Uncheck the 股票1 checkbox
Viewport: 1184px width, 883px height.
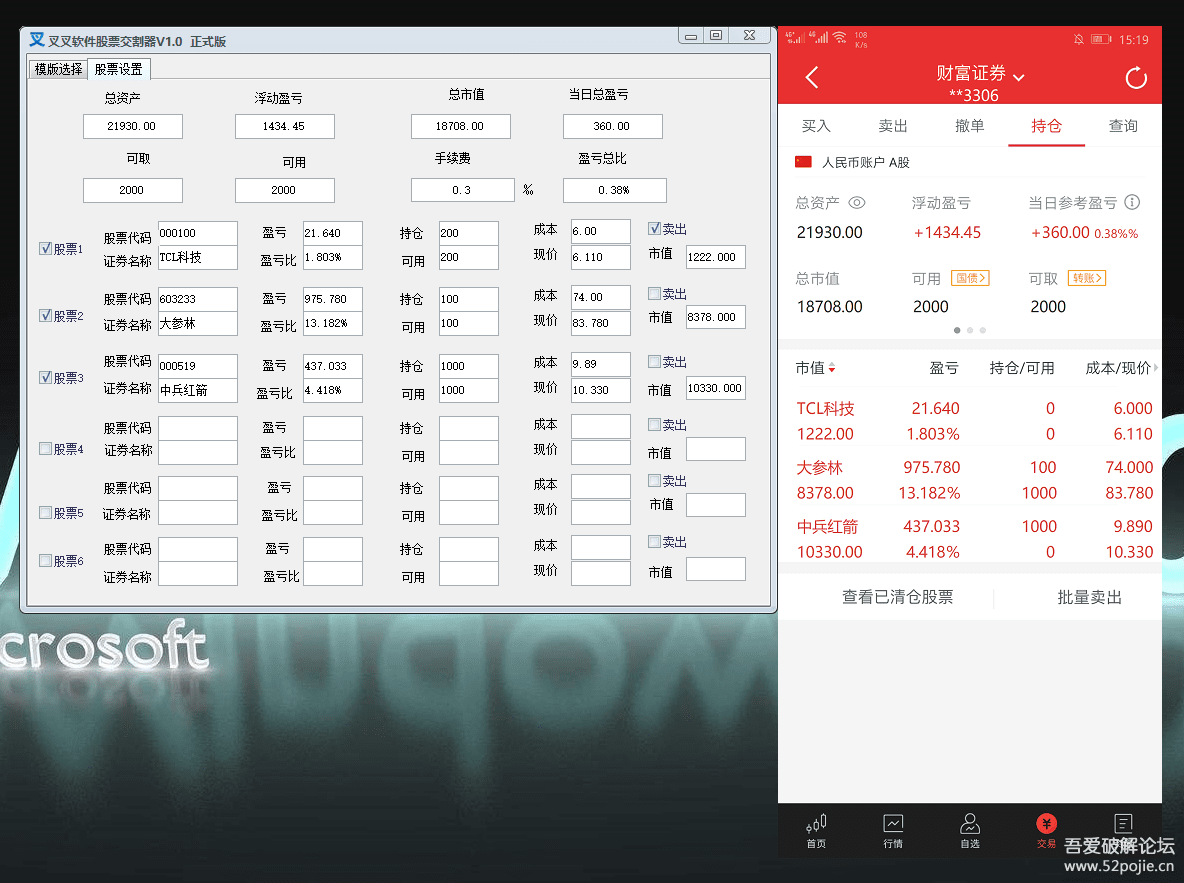[x=45, y=249]
